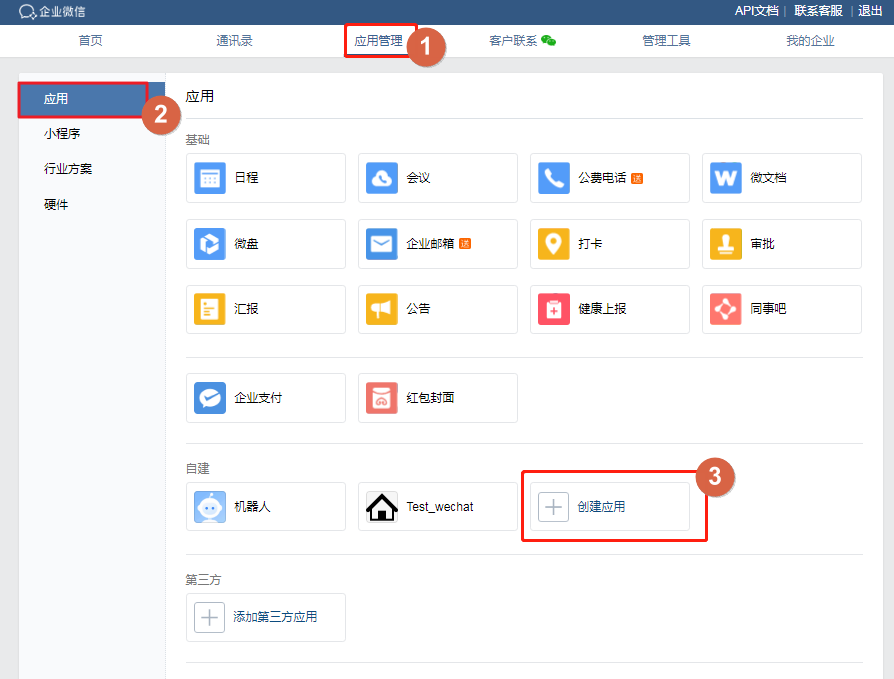Click the 公告 app name
The height and width of the screenshot is (679, 894).
pos(418,309)
